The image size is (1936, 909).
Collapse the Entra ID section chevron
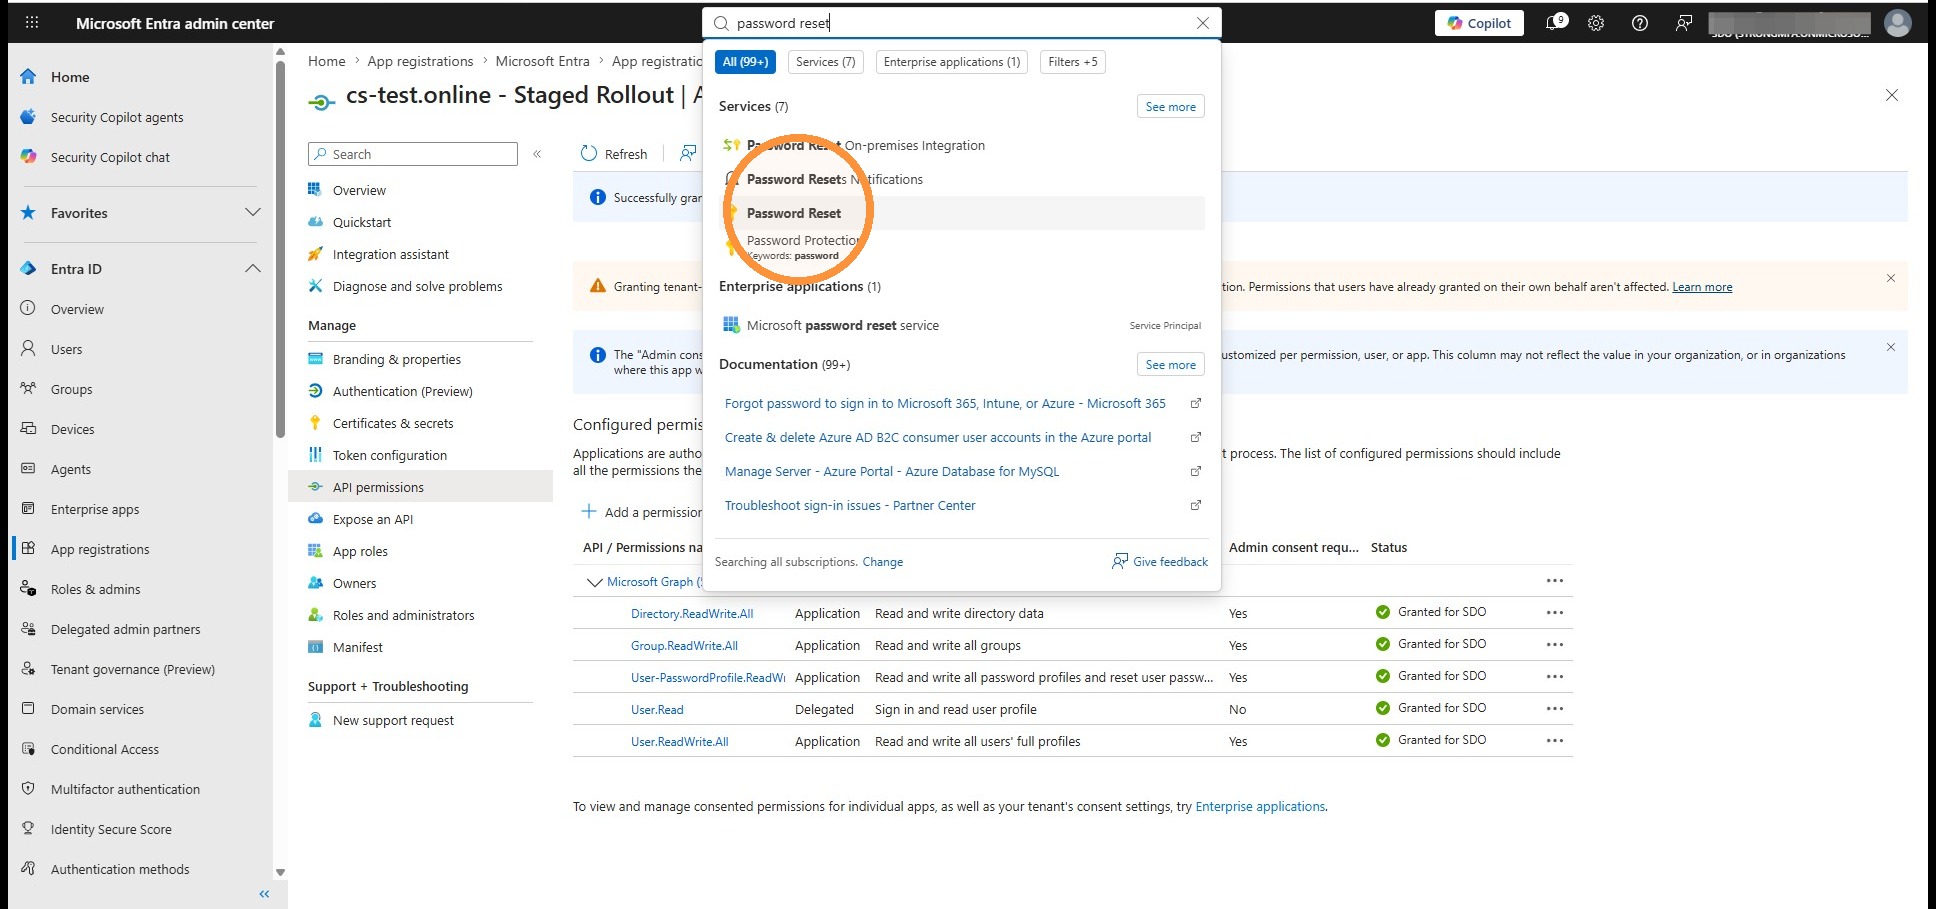pos(253,269)
